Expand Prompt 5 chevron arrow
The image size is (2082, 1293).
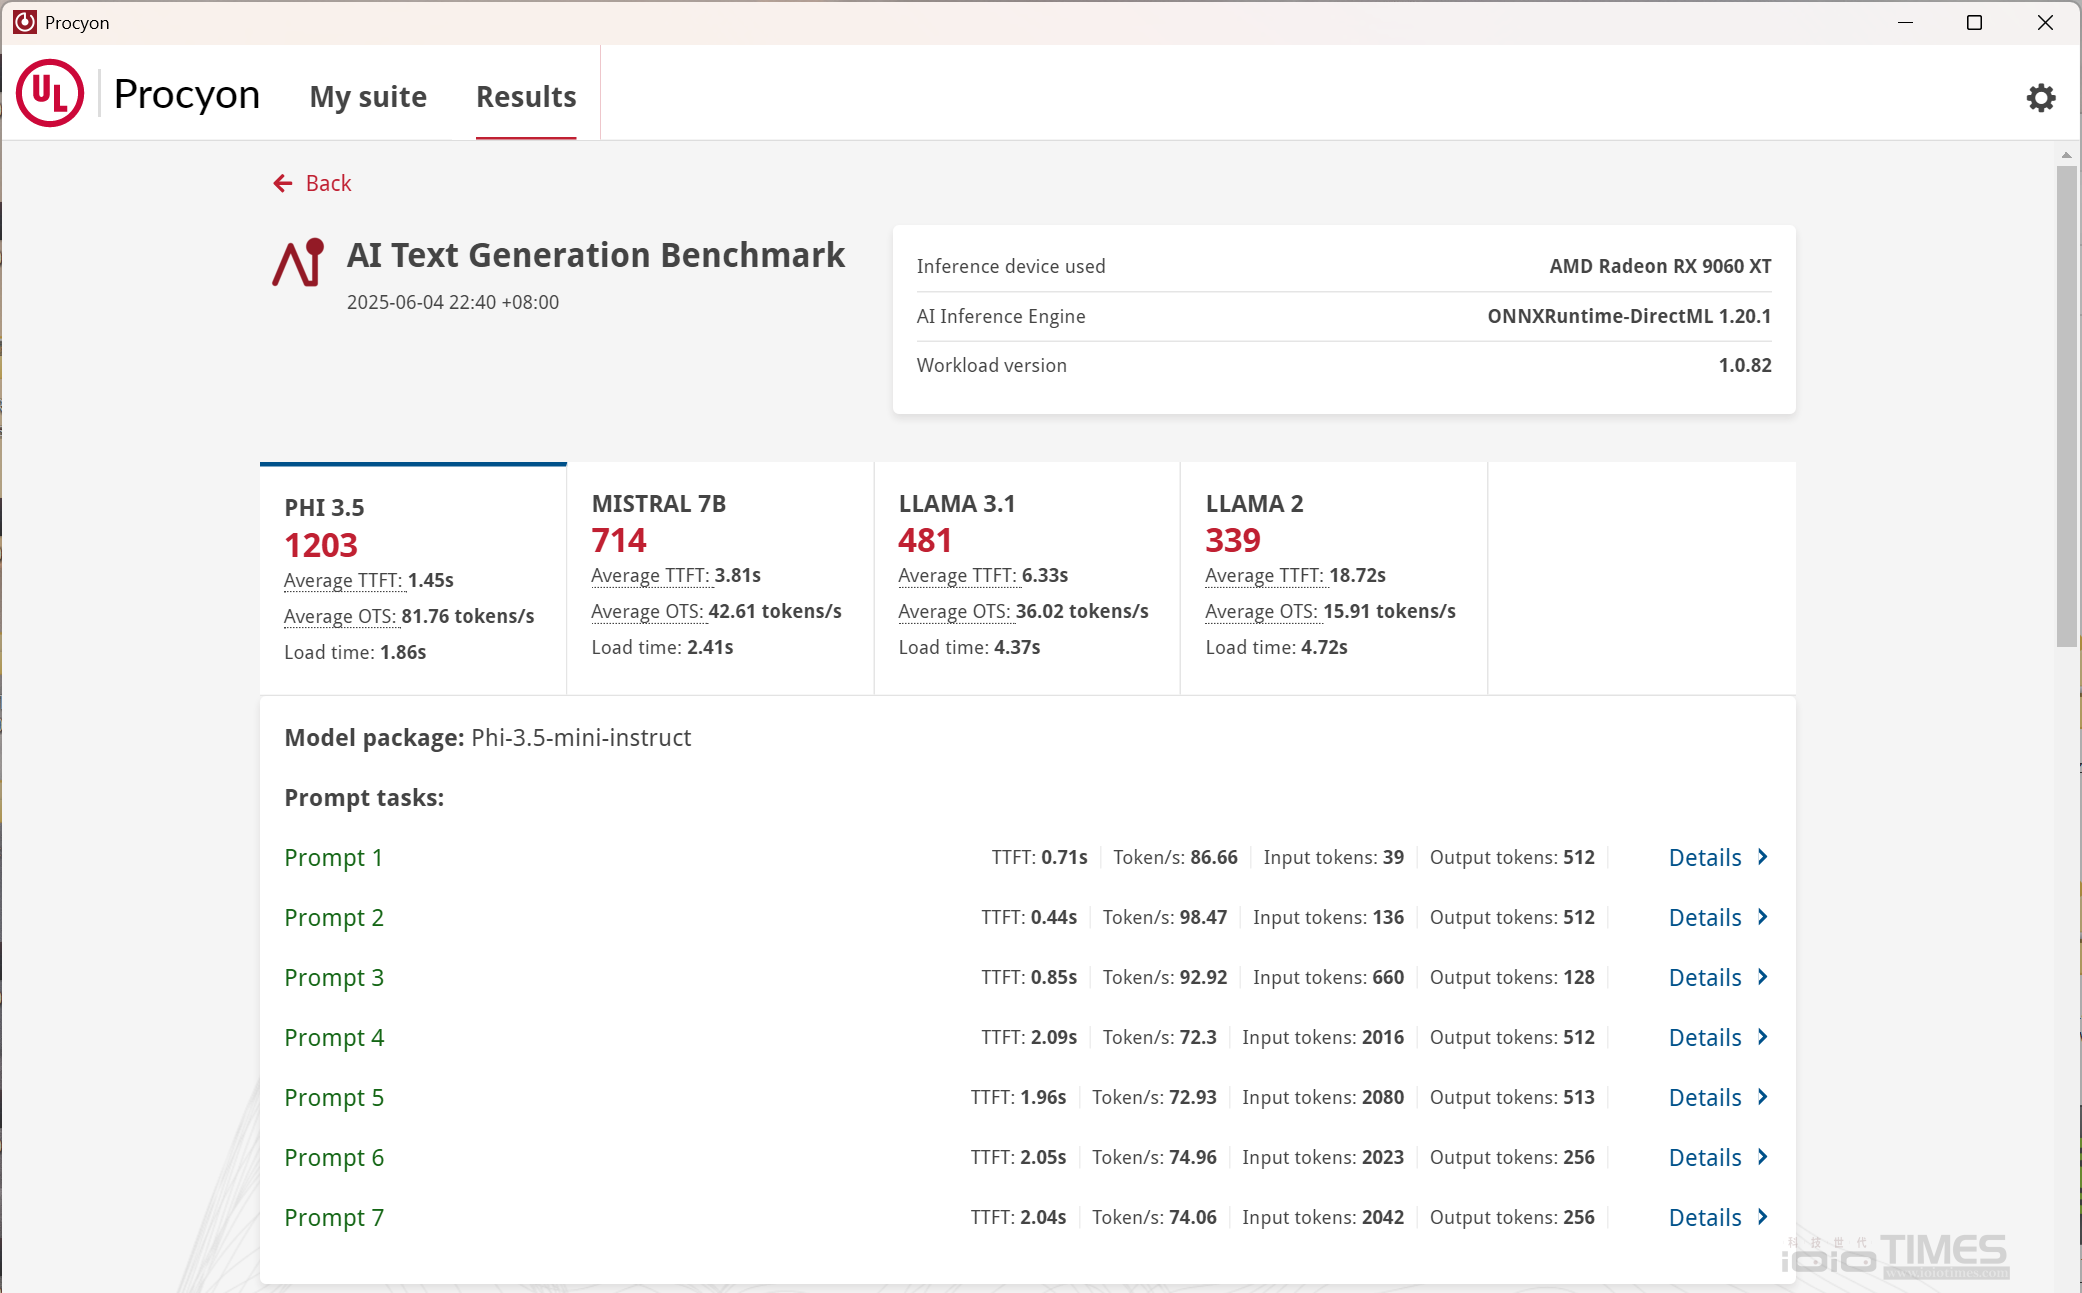click(1763, 1097)
